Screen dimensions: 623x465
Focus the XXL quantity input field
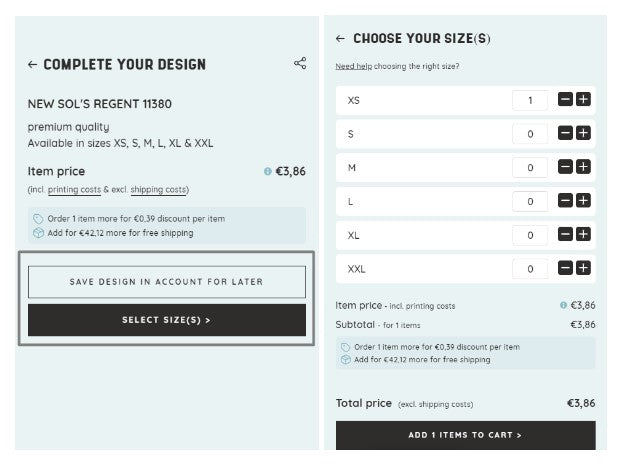pyautogui.click(x=530, y=268)
